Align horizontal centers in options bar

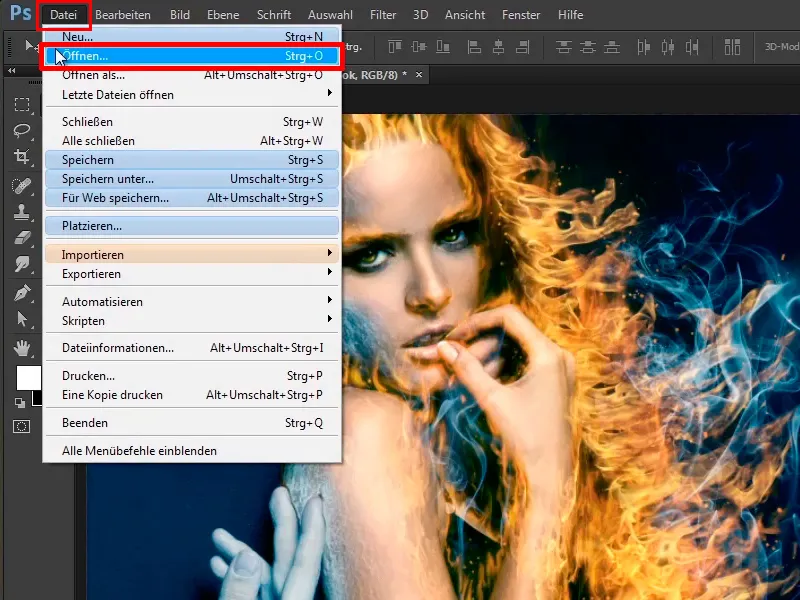(x=498, y=47)
